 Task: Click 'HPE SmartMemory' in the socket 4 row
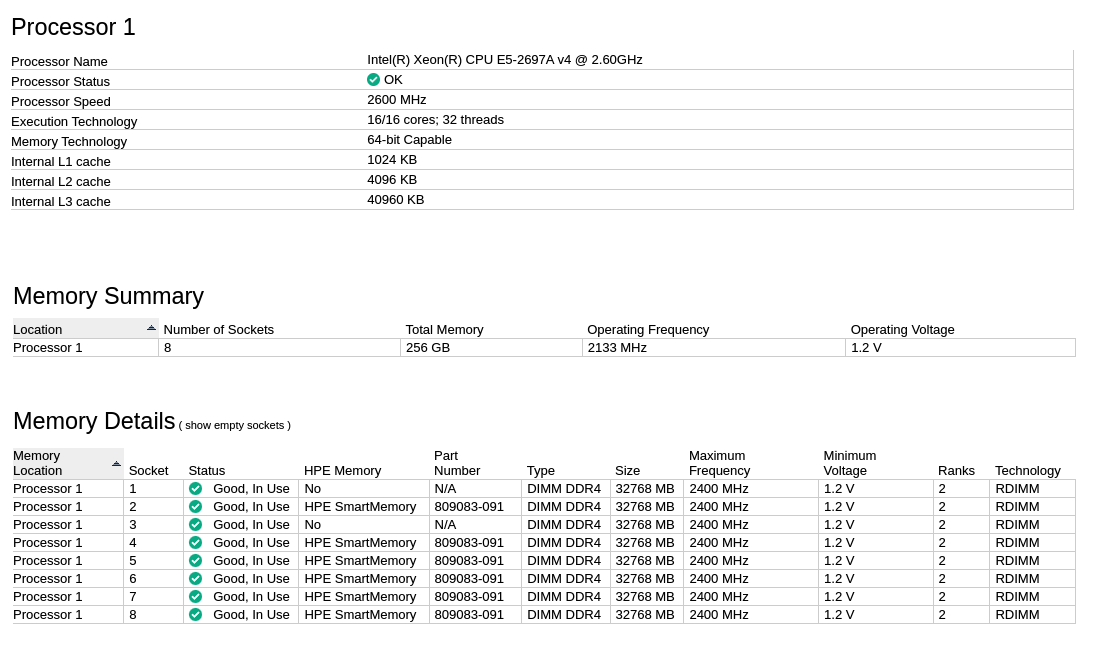361,542
